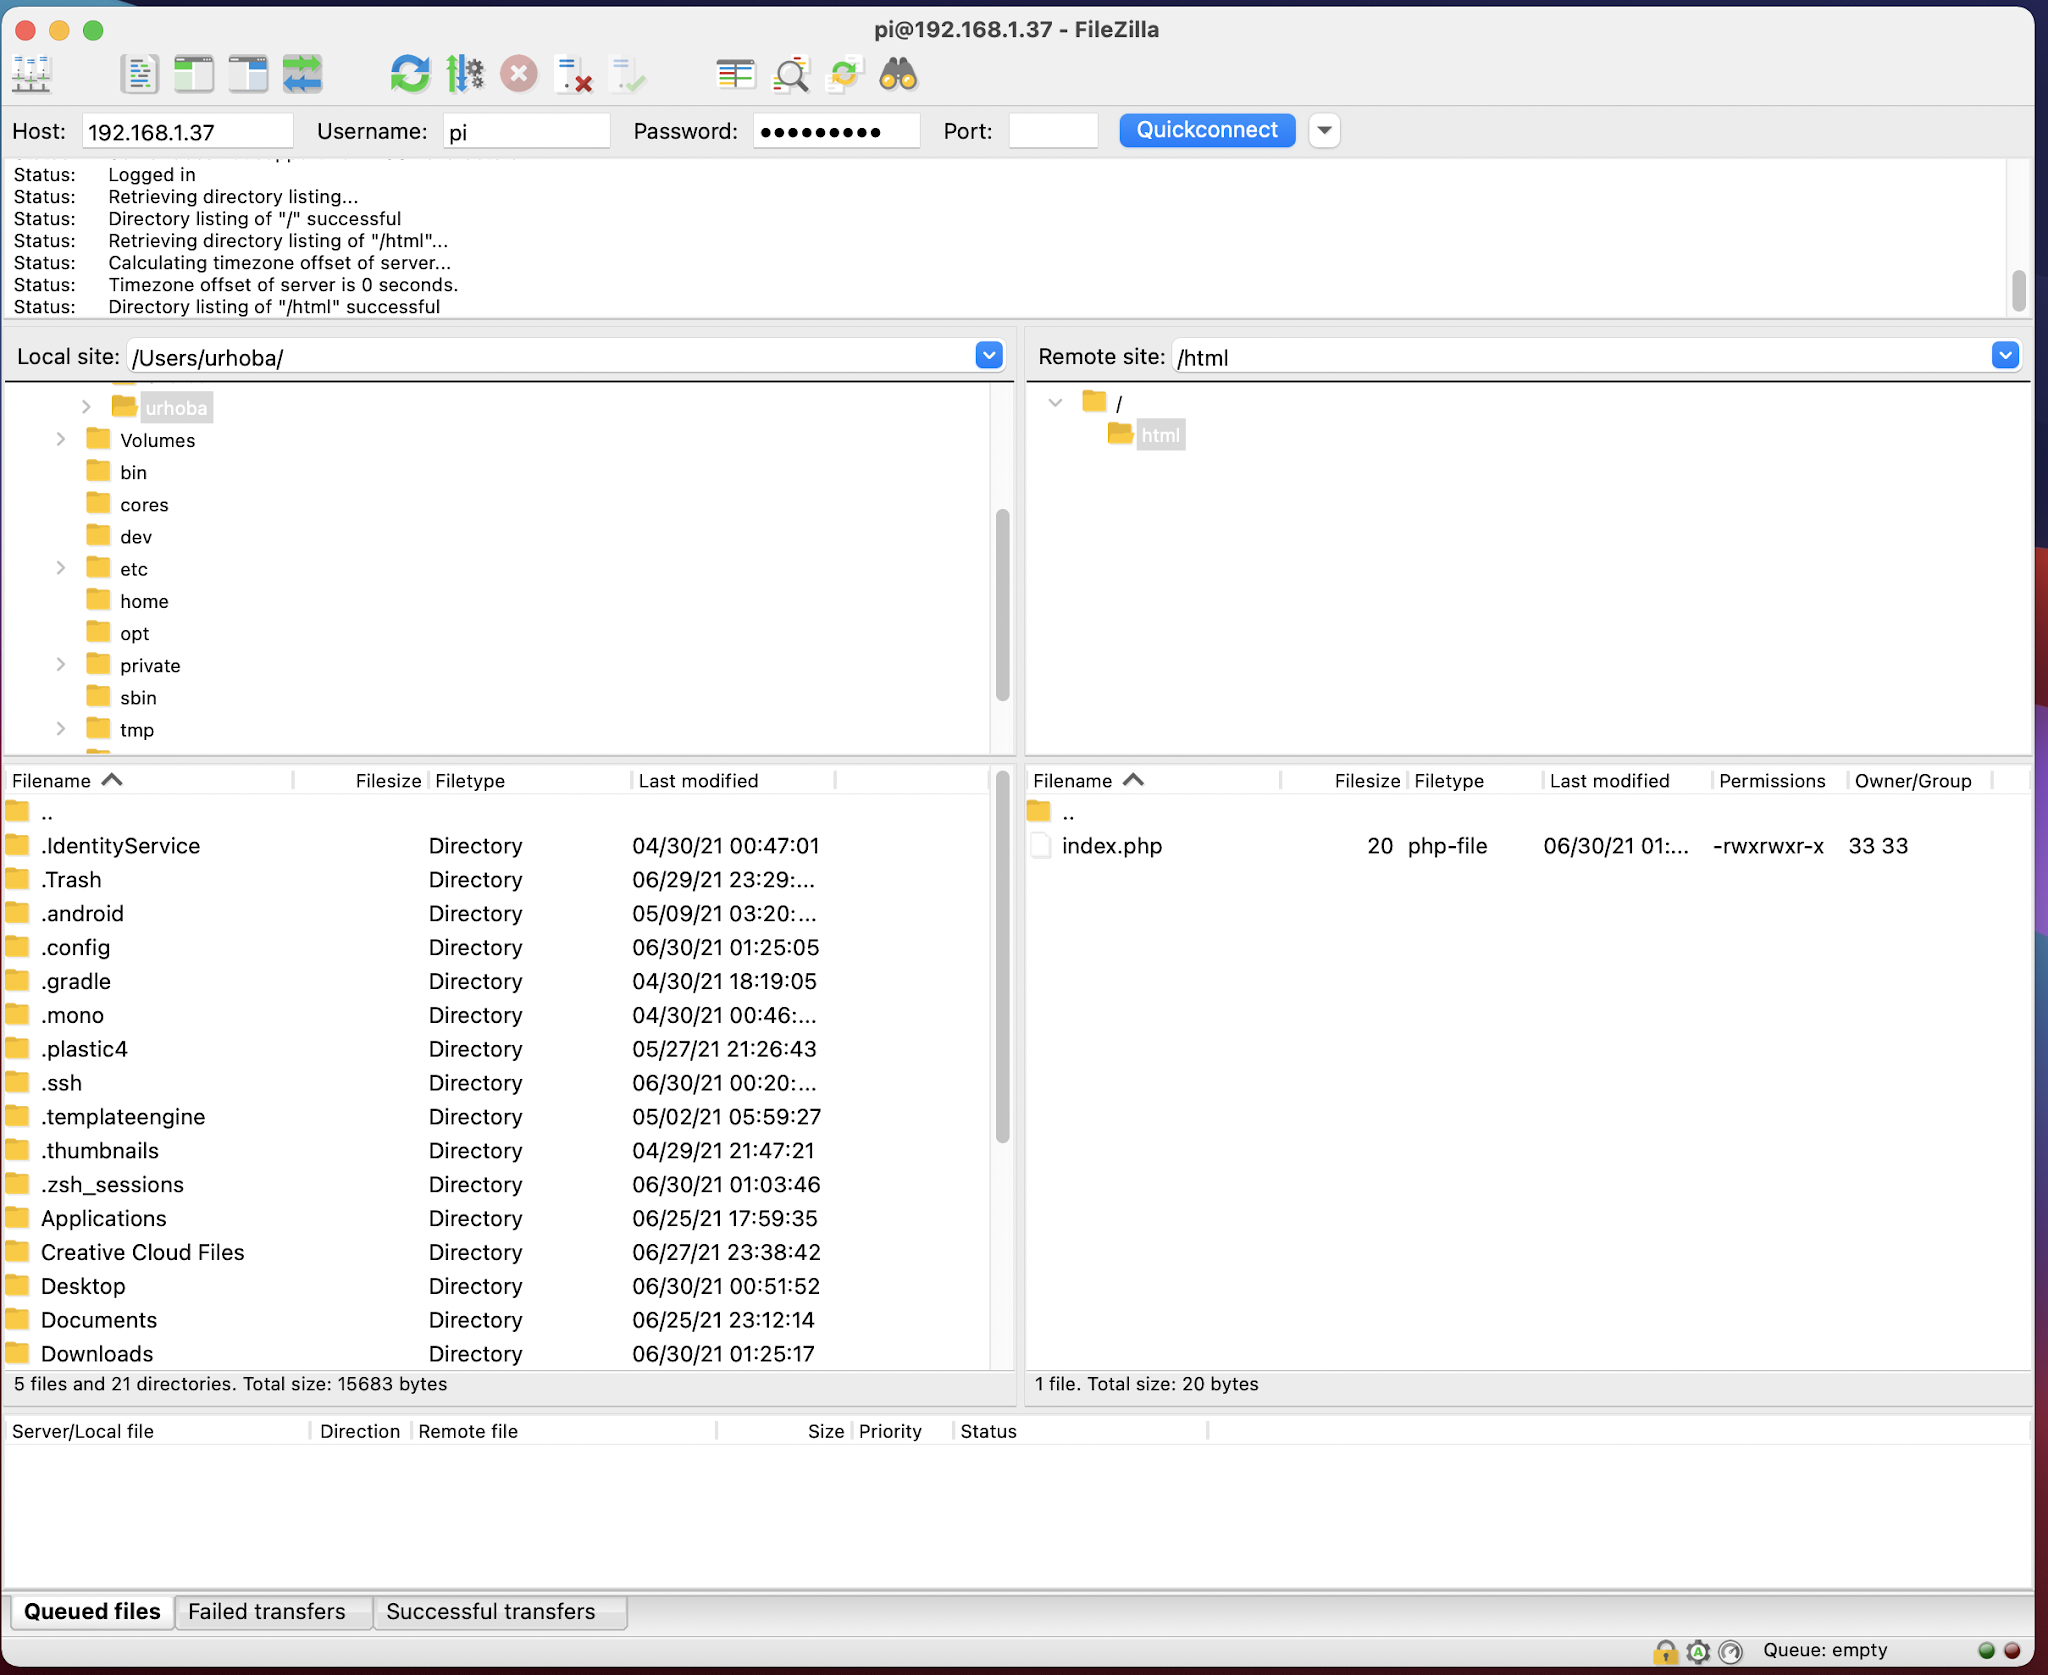
Task: Expand the etc folder in local tree
Action: (x=61, y=567)
